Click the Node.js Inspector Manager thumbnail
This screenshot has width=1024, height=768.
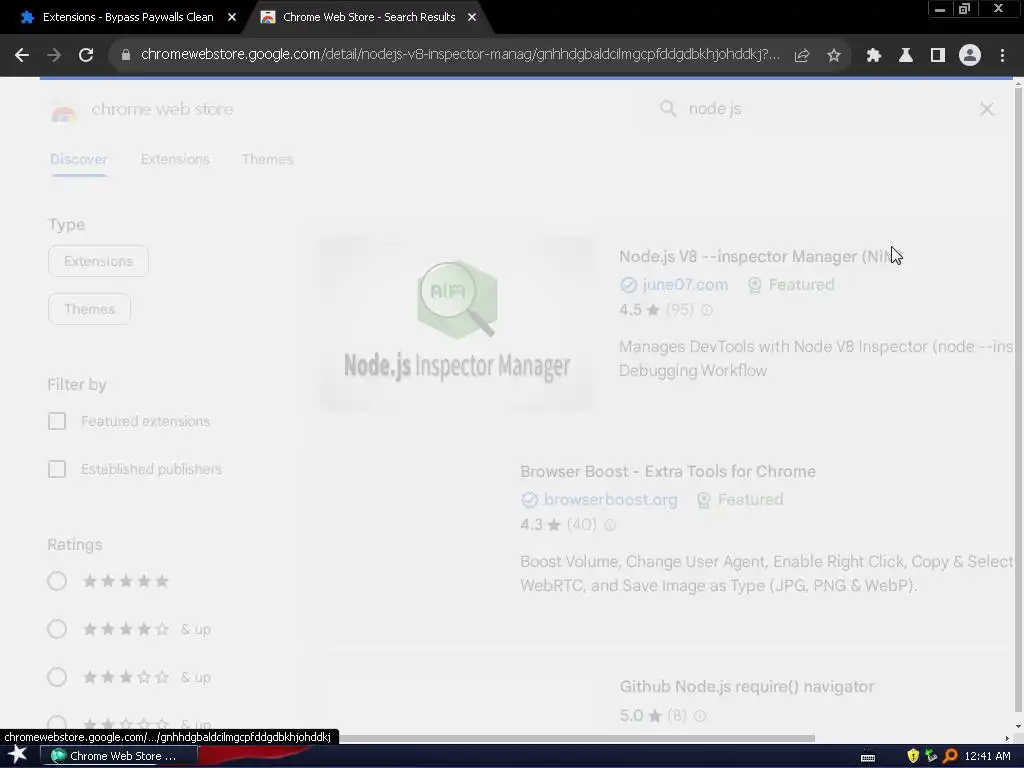(457, 324)
